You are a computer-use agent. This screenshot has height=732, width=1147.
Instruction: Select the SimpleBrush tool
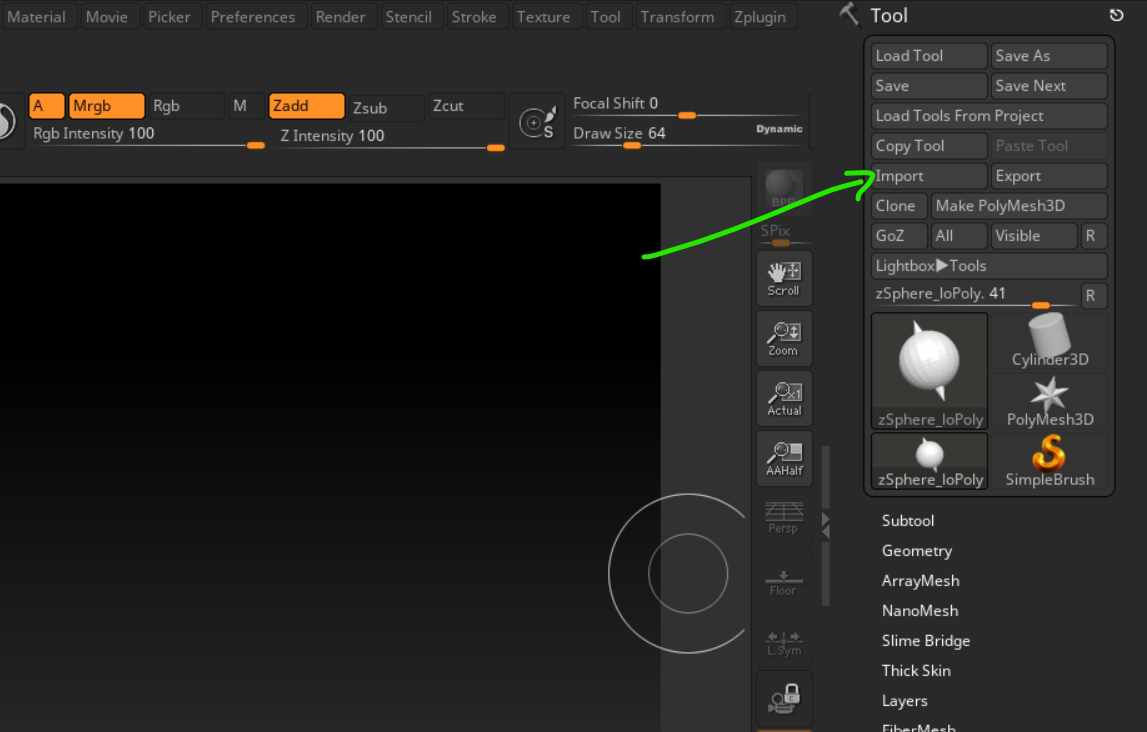[1050, 461]
